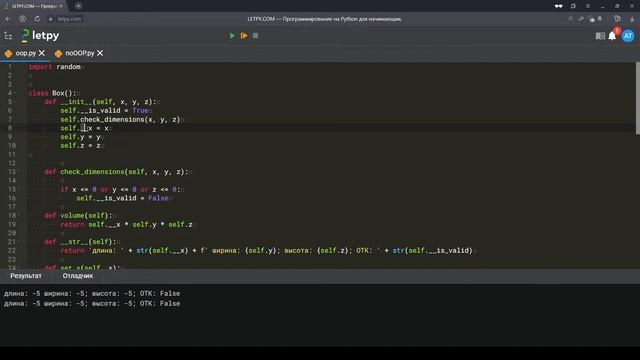Viewport: 640px width, 360px height.
Task: Open browser extensions shield icon
Action: (x=617, y=19)
